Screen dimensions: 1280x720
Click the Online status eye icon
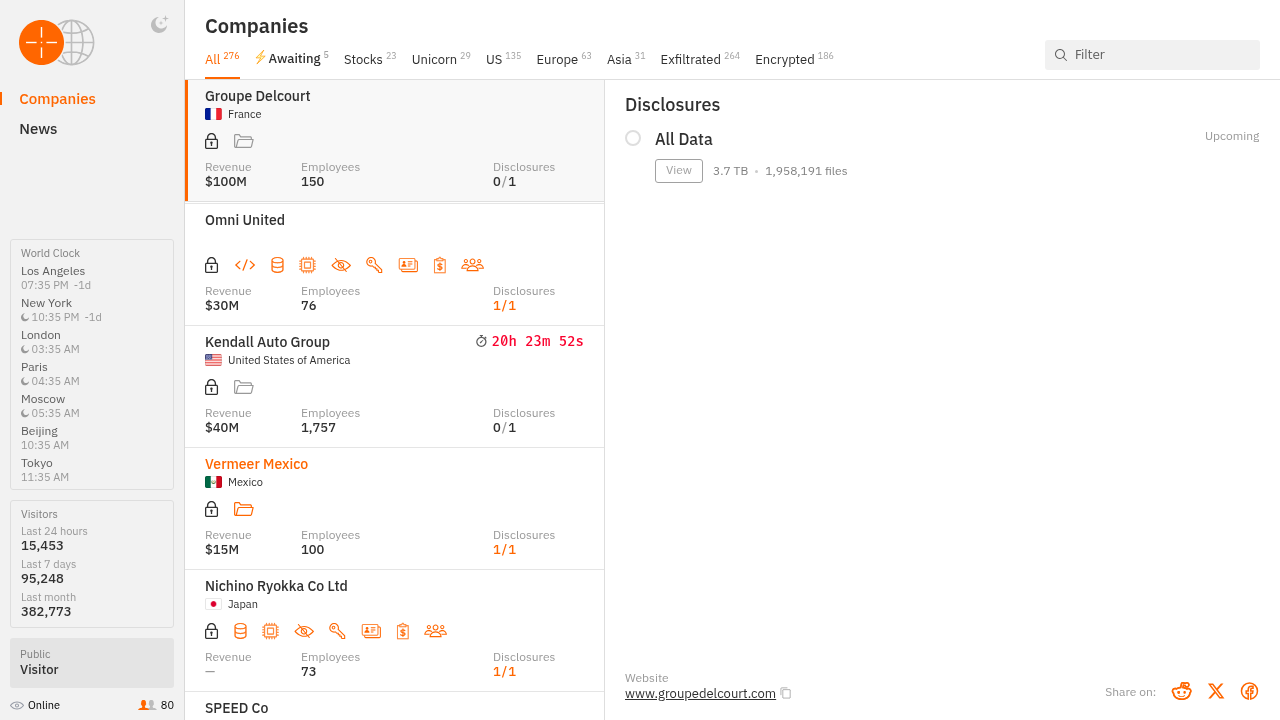(x=17, y=705)
